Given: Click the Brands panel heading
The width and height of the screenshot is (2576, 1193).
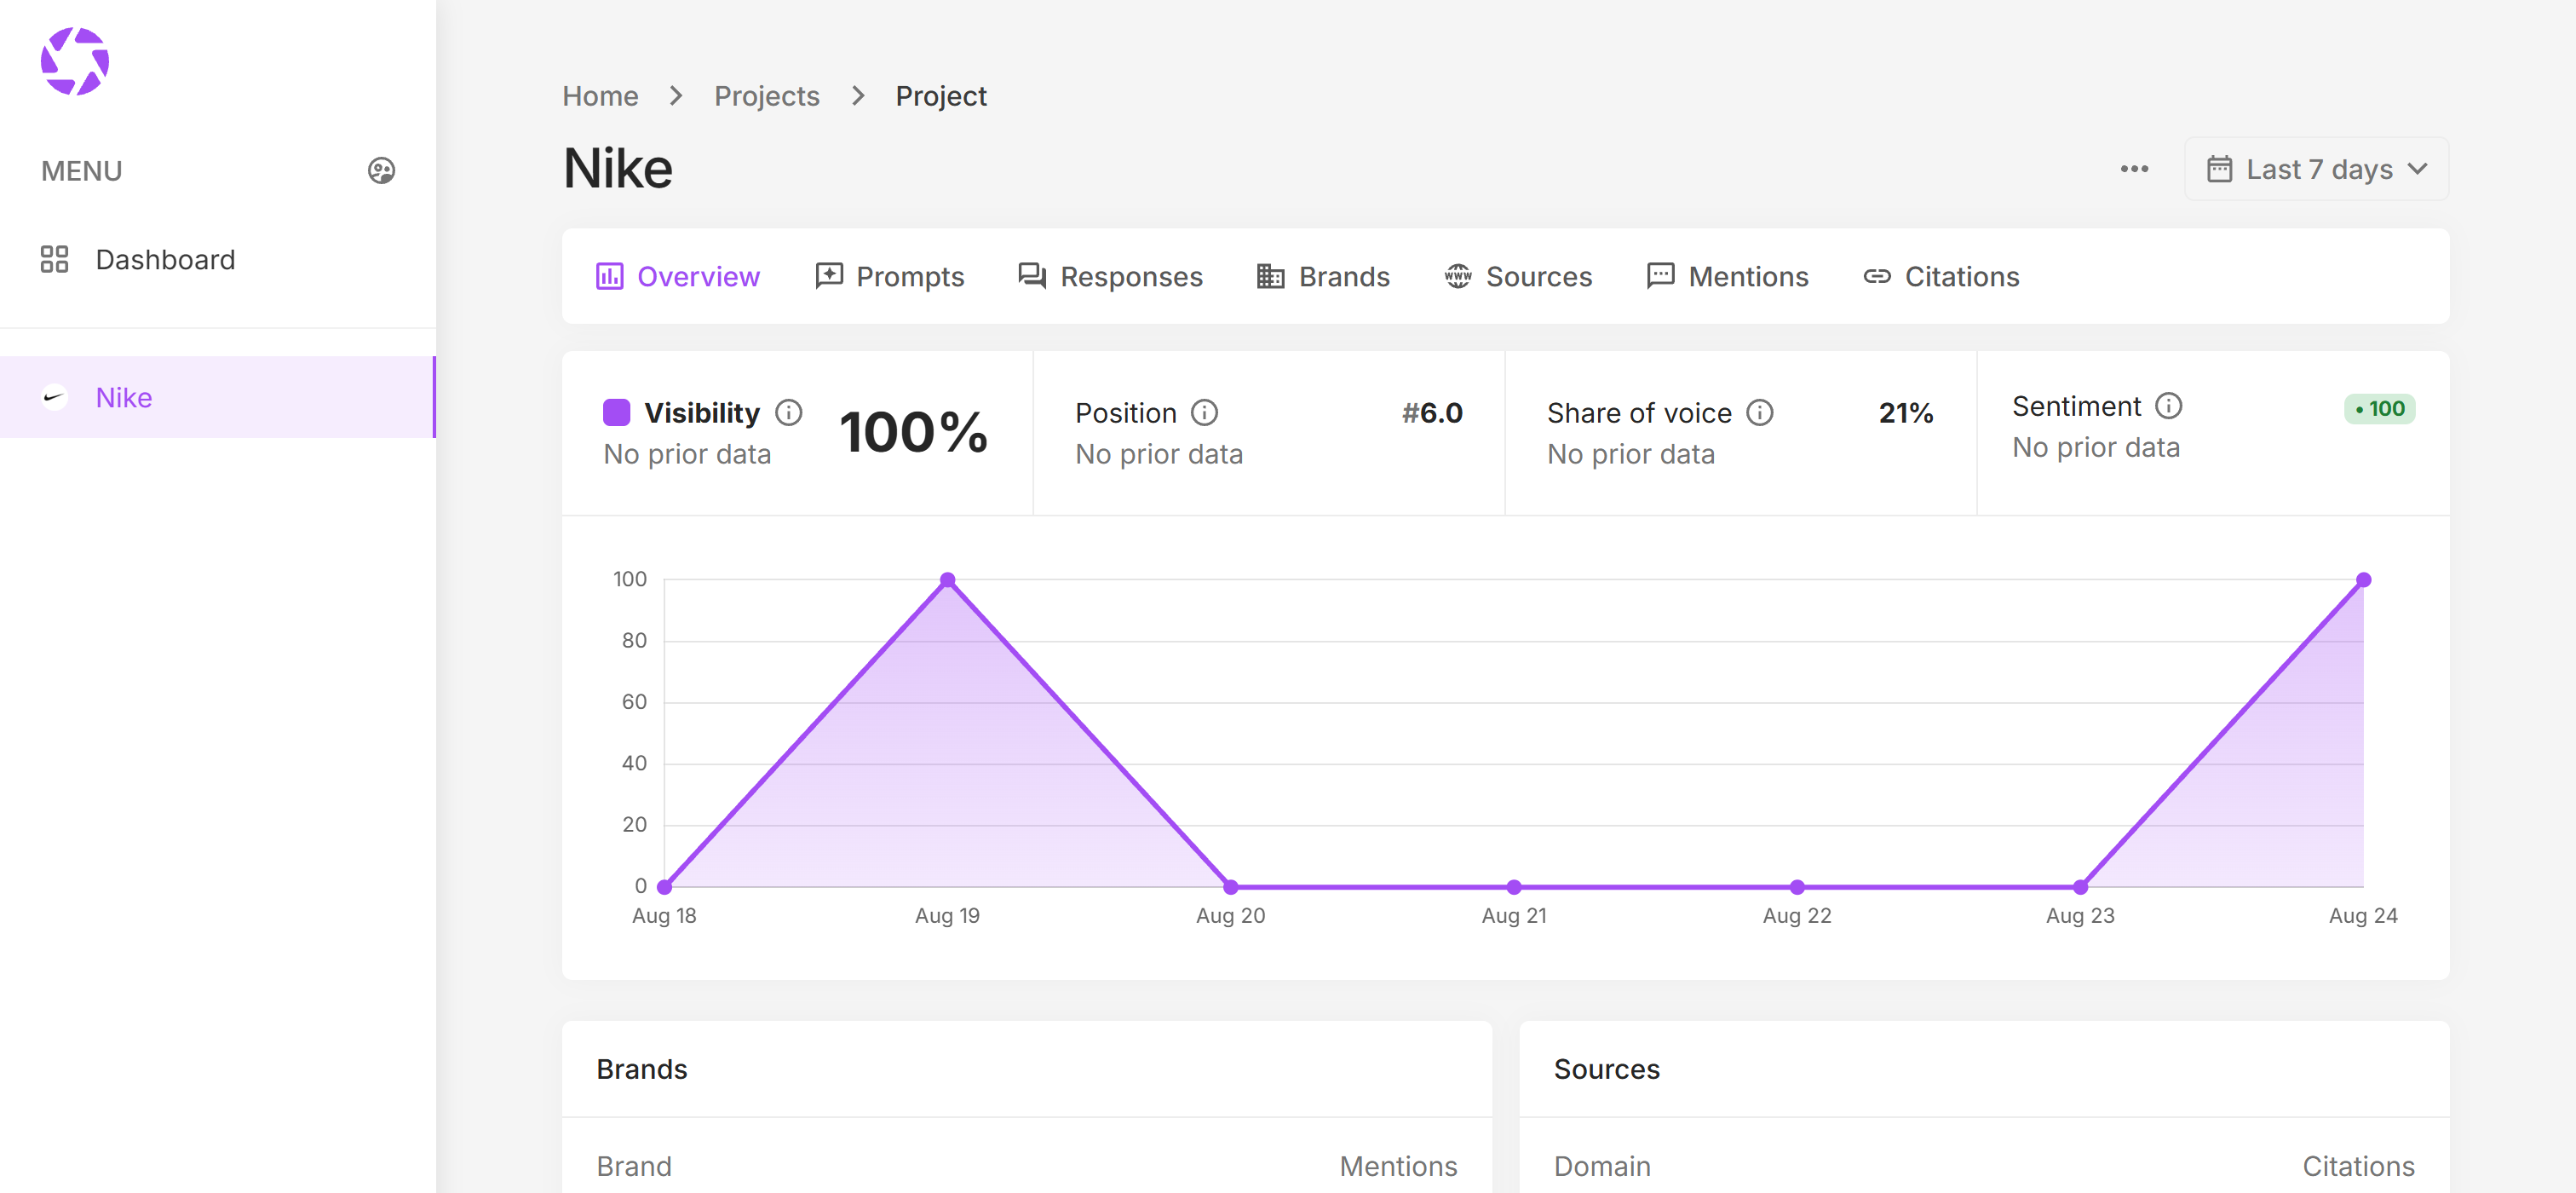Looking at the screenshot, I should [x=642, y=1069].
